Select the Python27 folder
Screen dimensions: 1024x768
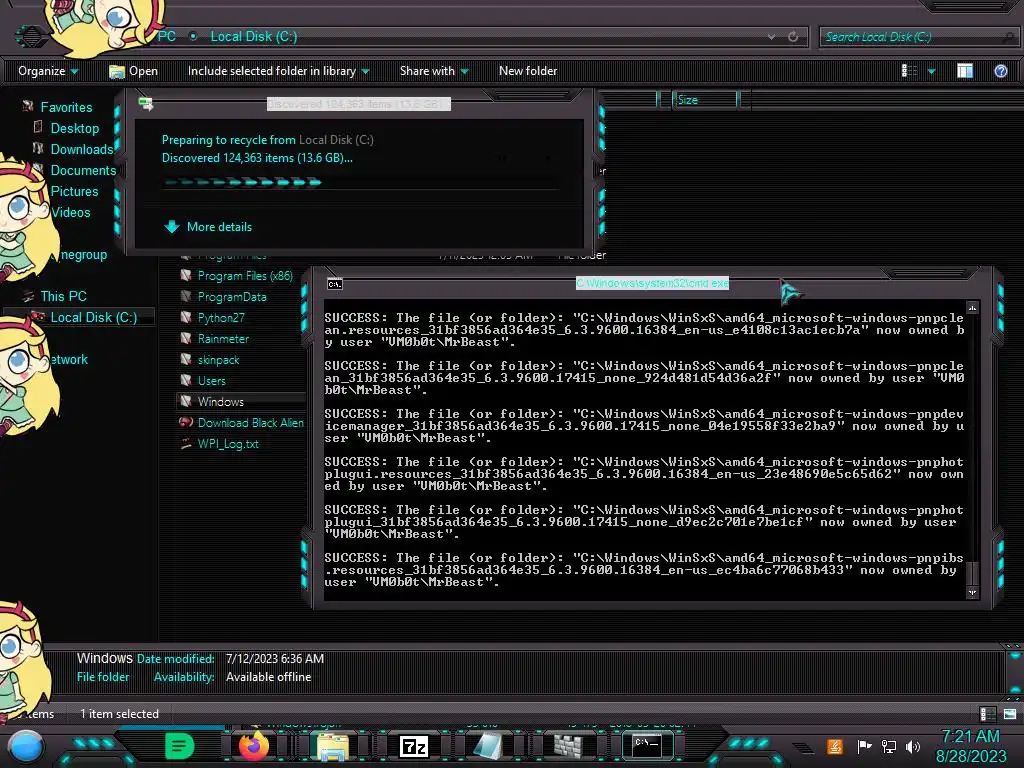coord(221,317)
